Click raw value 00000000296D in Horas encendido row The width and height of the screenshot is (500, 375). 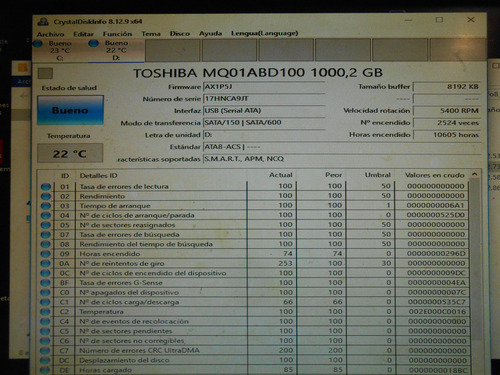point(436,254)
